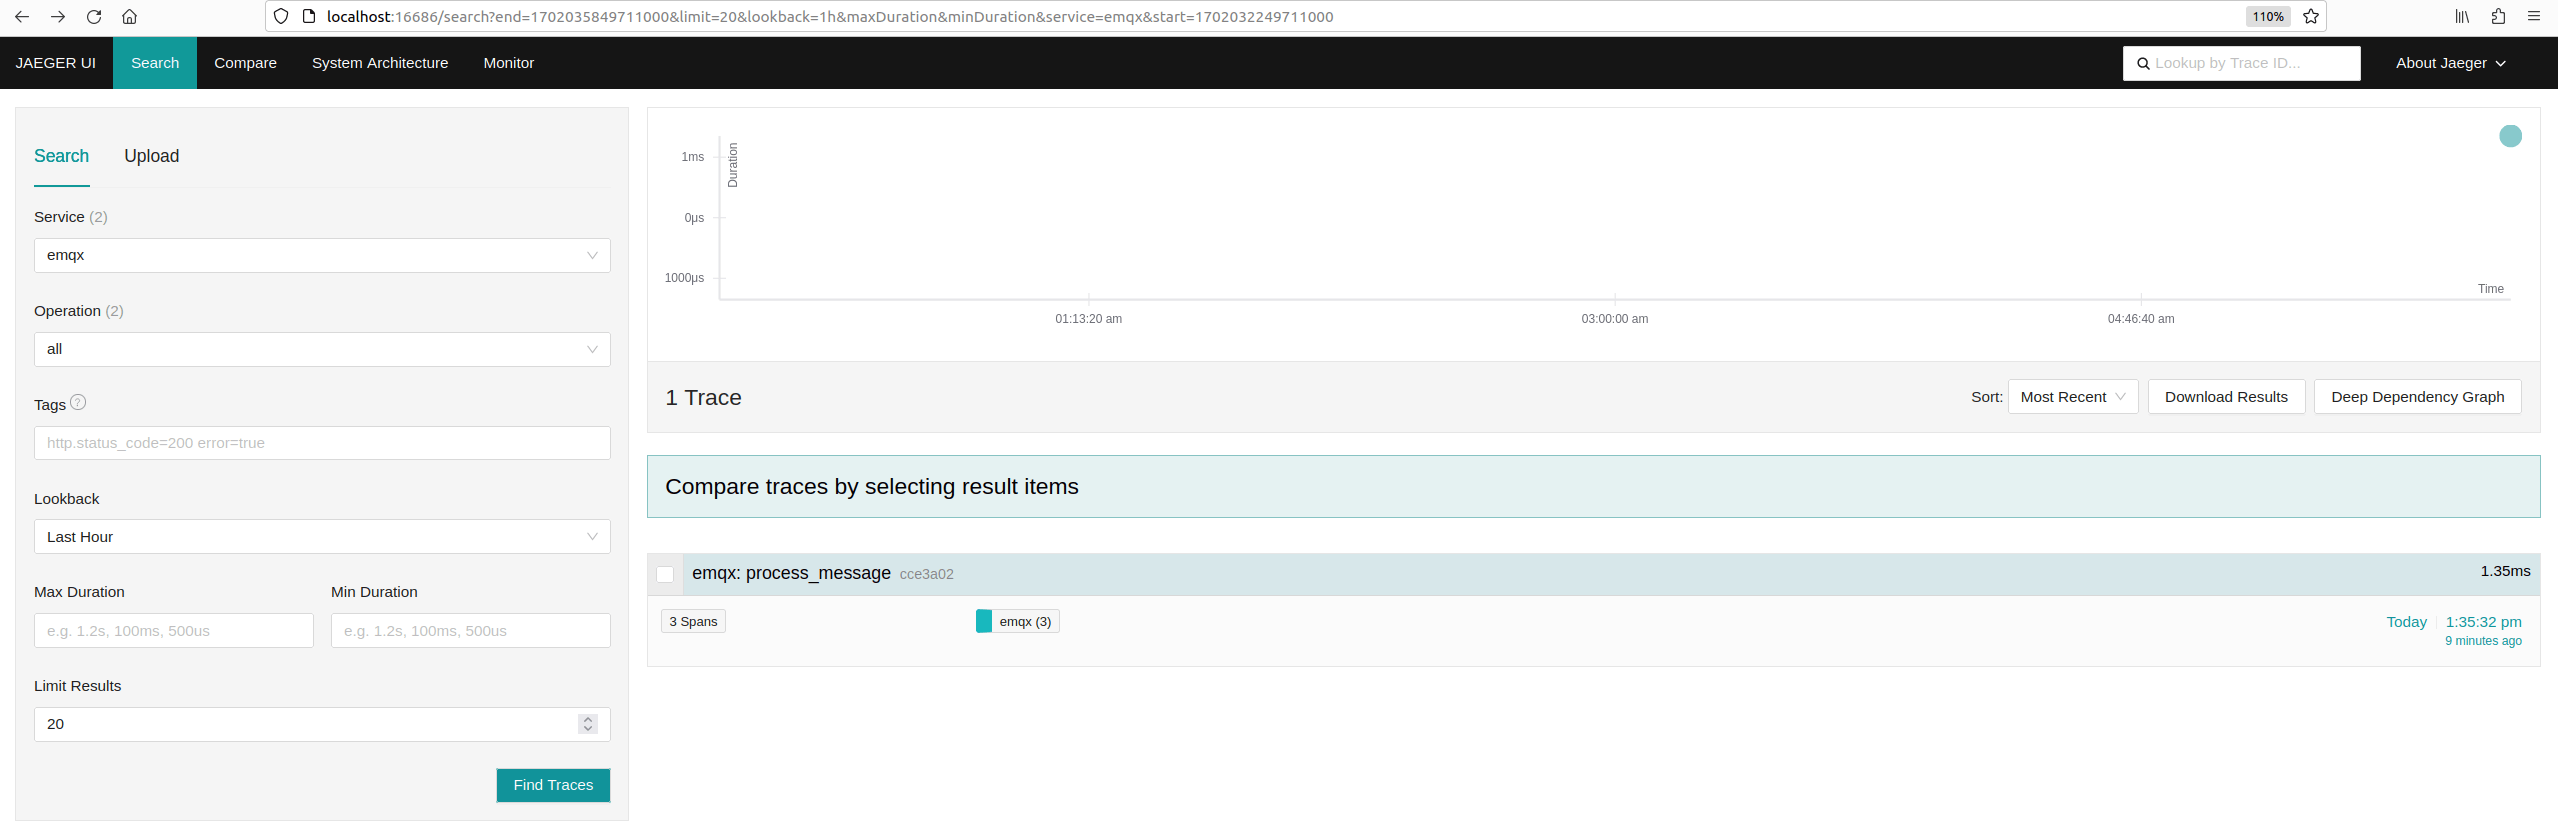Viewport: 2558px width, 833px height.
Task: Click the 110% zoom level indicator
Action: (2268, 17)
